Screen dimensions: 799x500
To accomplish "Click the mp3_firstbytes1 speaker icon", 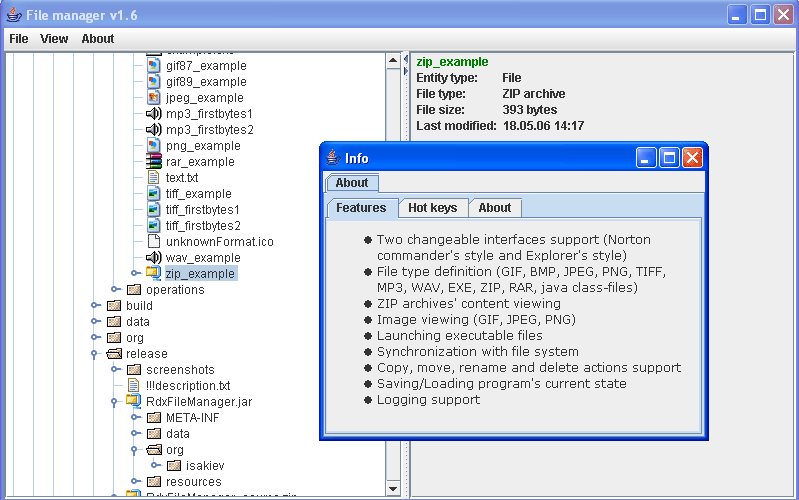I will 153,113.
